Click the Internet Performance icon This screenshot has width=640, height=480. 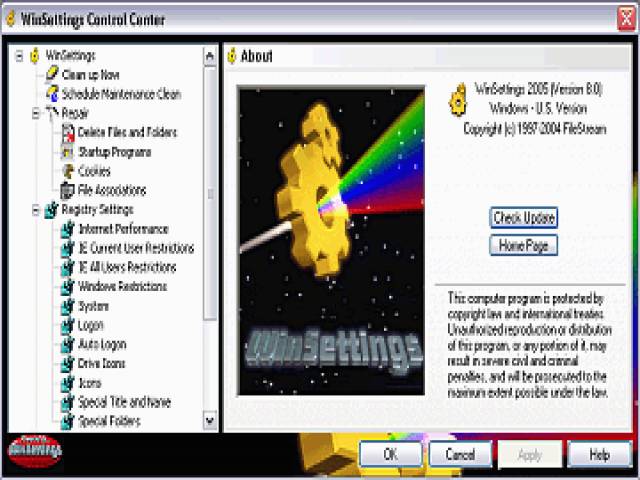coord(67,229)
